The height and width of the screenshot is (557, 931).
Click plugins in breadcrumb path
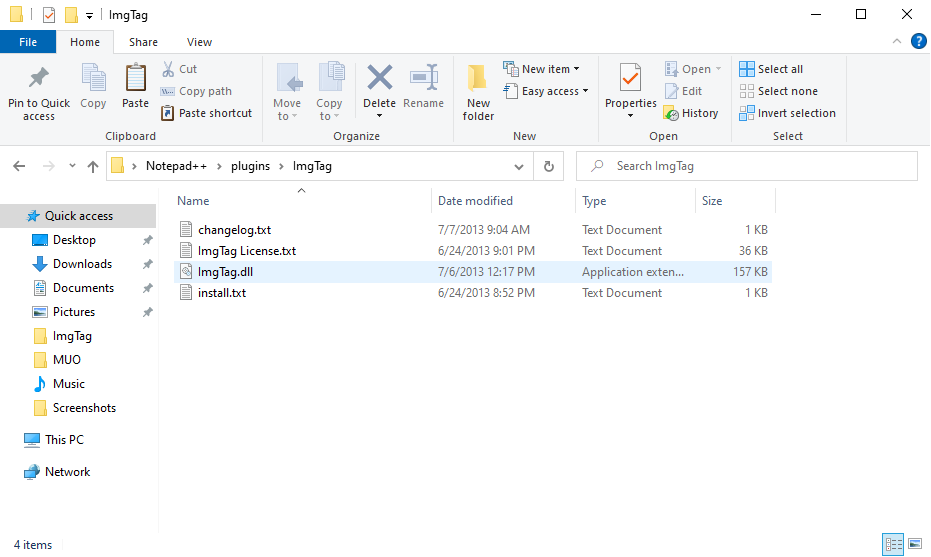point(251,166)
